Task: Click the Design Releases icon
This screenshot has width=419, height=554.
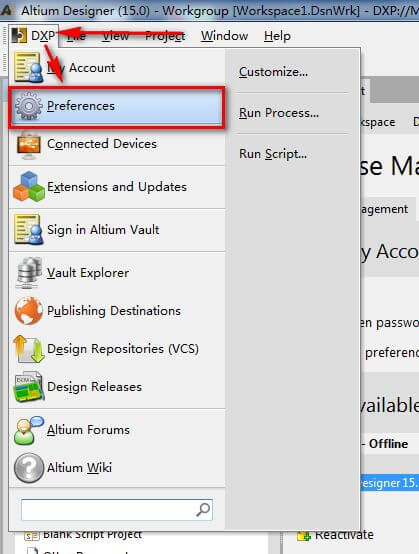Action: 29,387
